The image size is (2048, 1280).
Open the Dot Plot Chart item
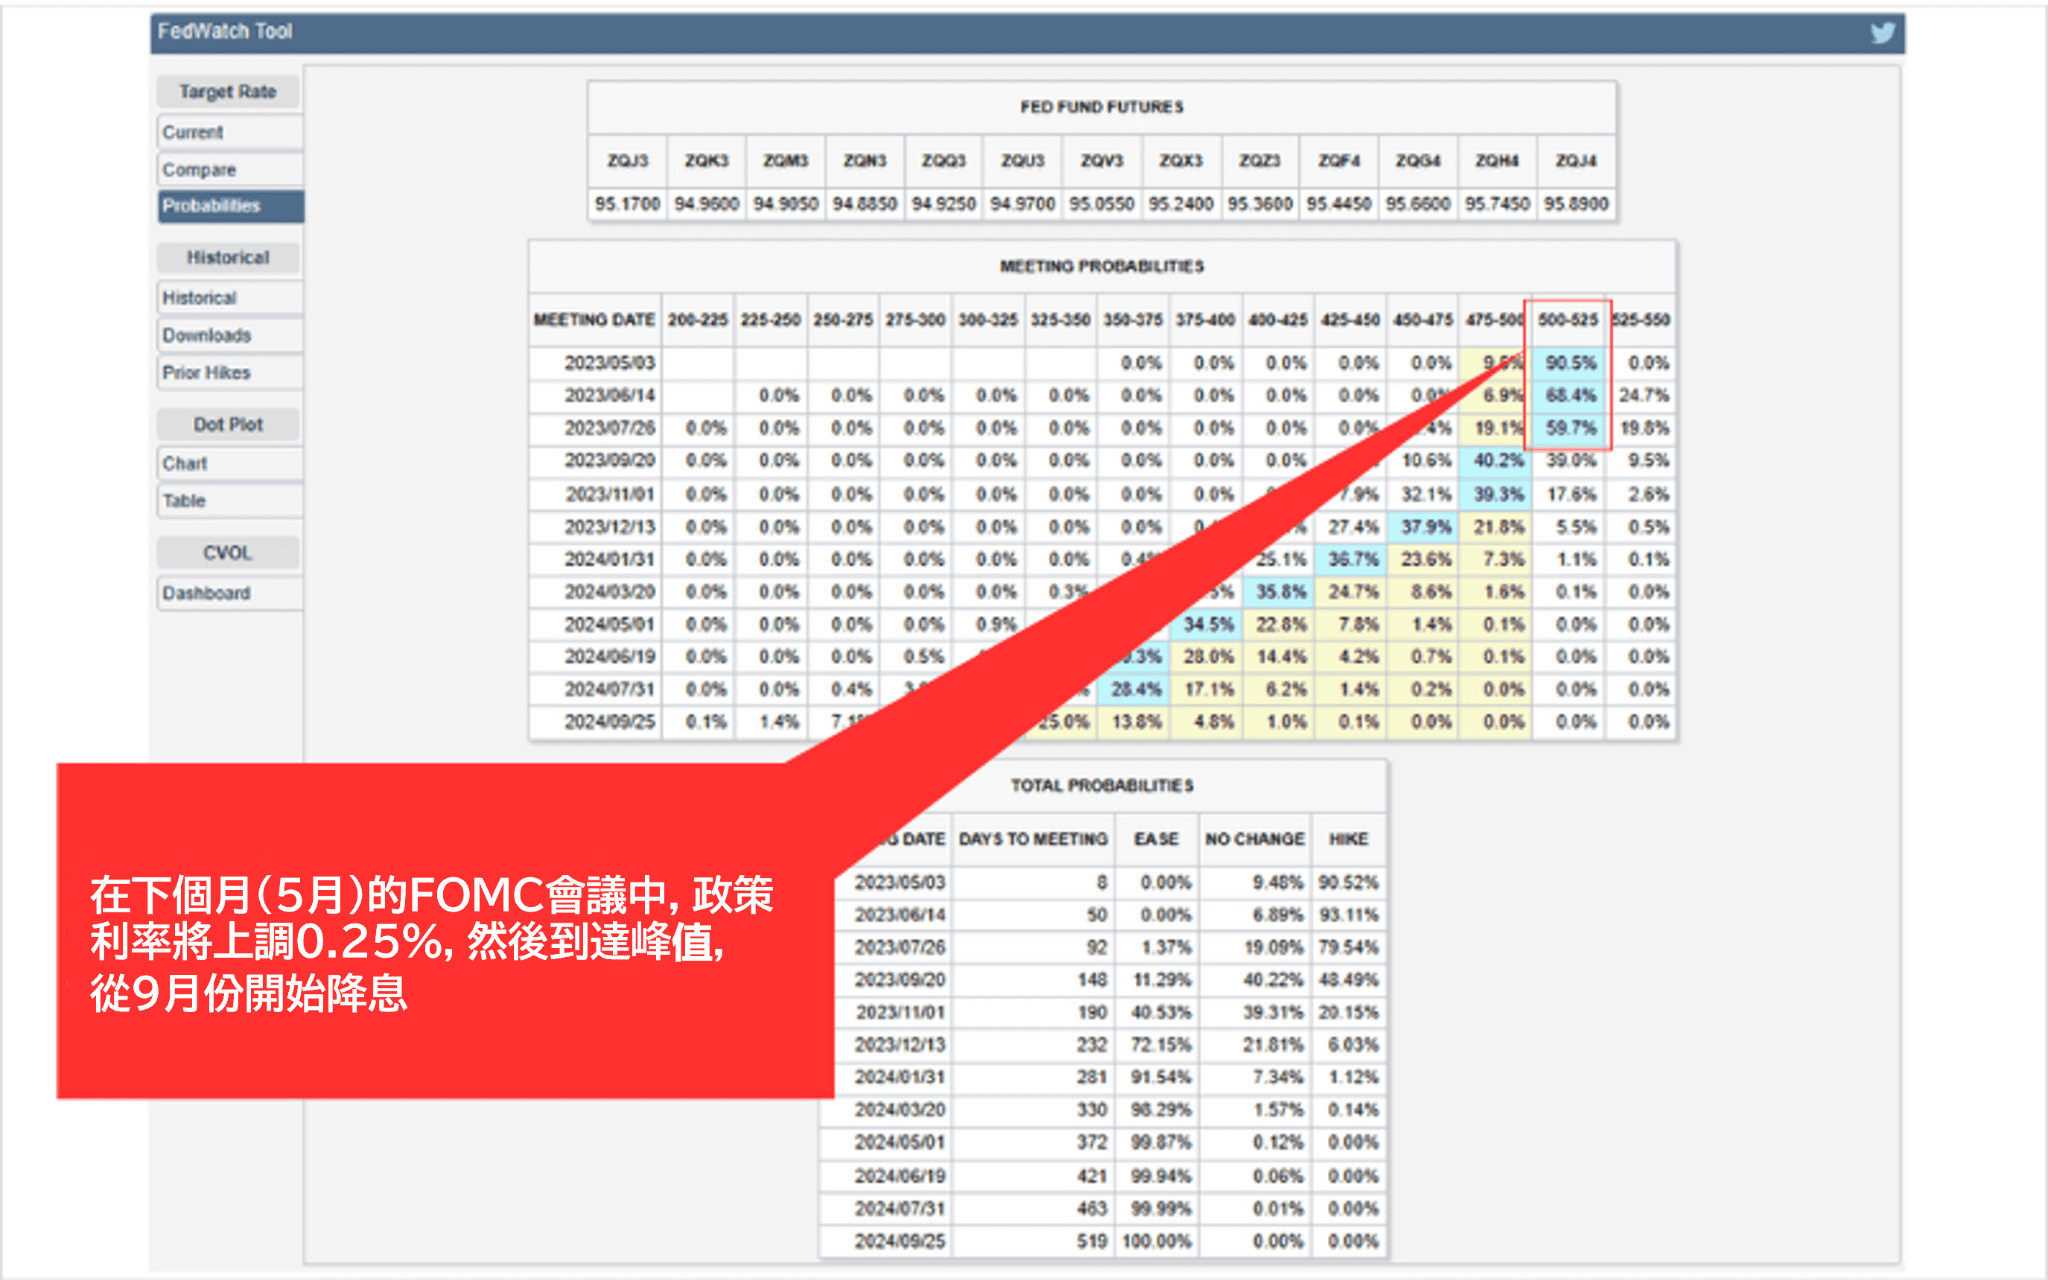tap(229, 463)
